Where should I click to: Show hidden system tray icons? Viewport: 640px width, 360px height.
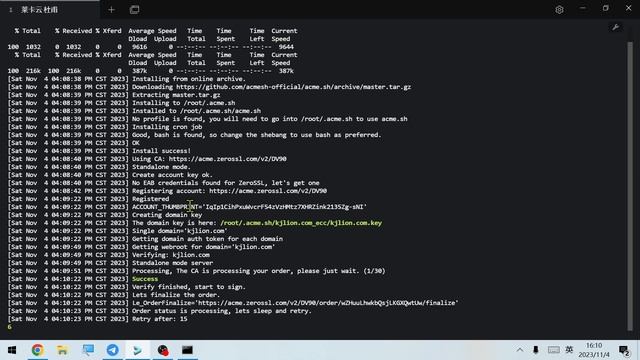tap(520, 350)
